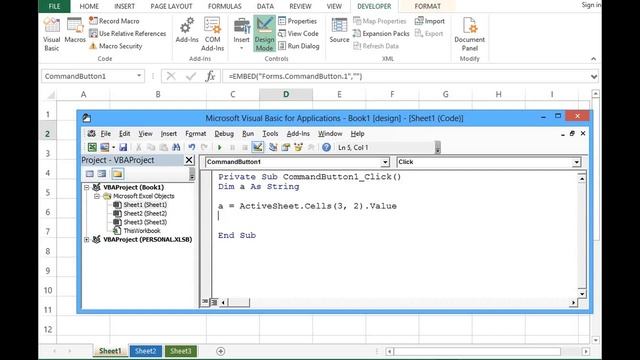Image resolution: width=640 pixels, height=360 pixels.
Task: Click View Microsoft Excel icon in VBA toolbar
Action: click(92, 147)
